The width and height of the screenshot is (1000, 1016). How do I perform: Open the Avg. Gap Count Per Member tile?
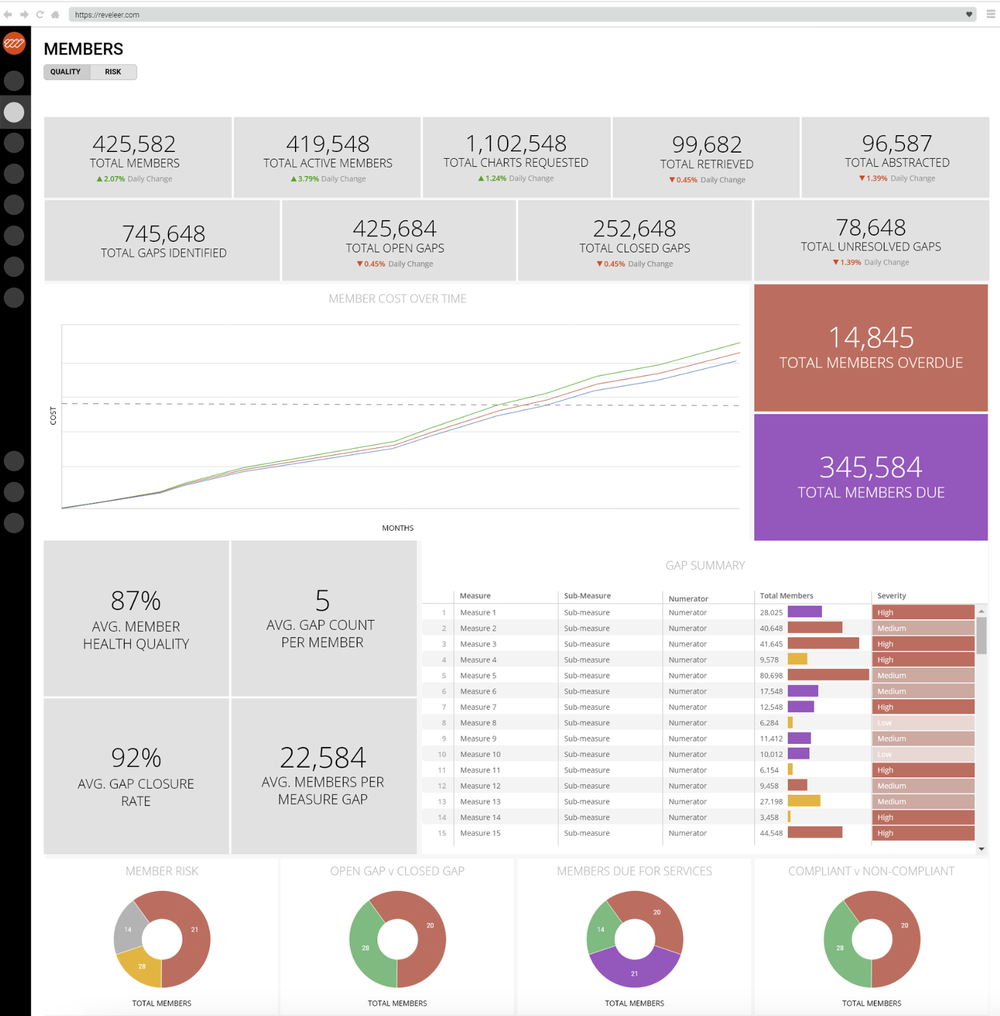click(x=323, y=619)
